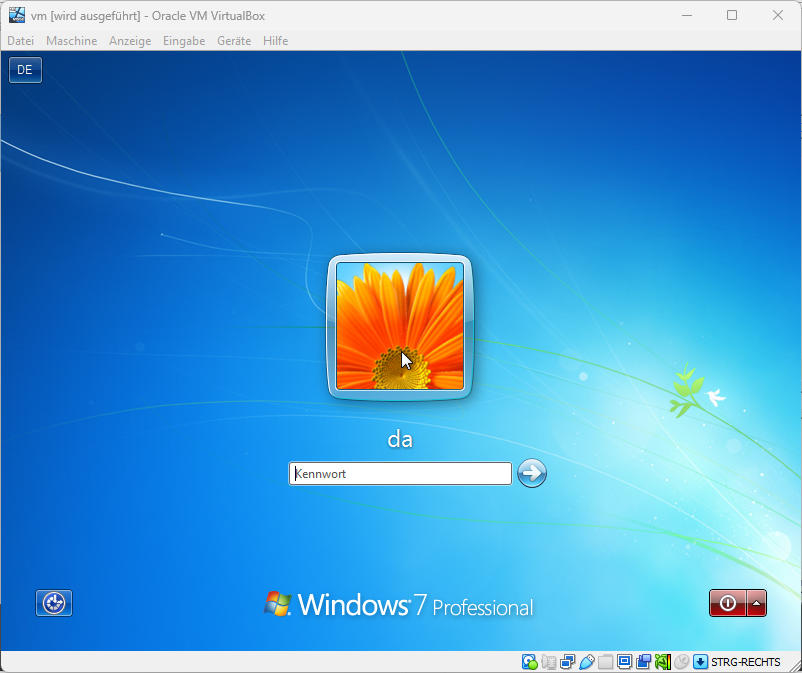Maximize the VirtualBox window
Screen dimensions: 802x673
732,15
